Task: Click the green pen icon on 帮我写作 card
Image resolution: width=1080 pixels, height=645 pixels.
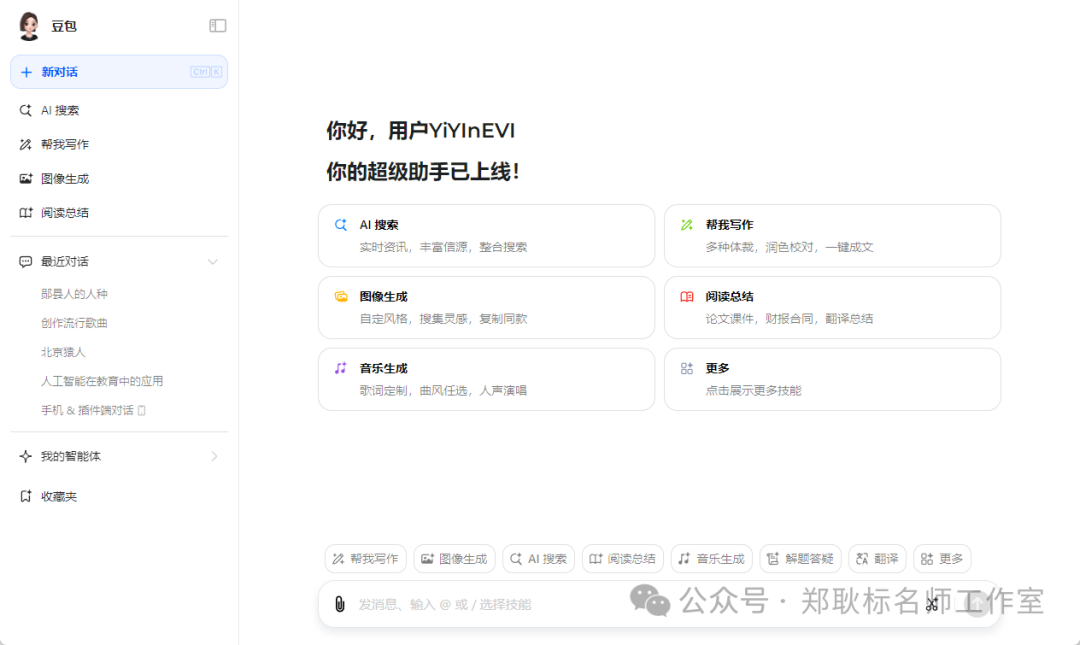Action: 687,225
